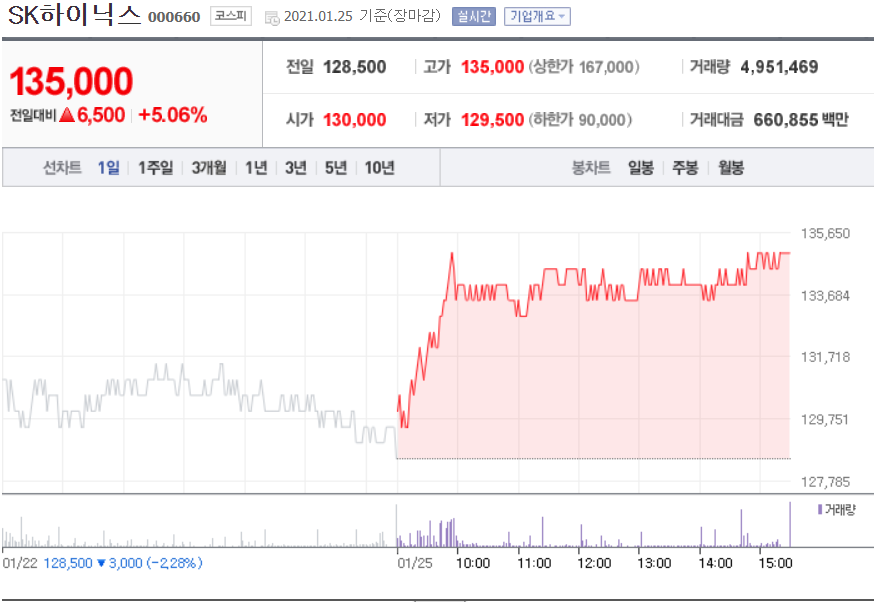Select the 3년 line chart tab
Image resolution: width=874 pixels, height=602 pixels.
pyautogui.click(x=296, y=167)
